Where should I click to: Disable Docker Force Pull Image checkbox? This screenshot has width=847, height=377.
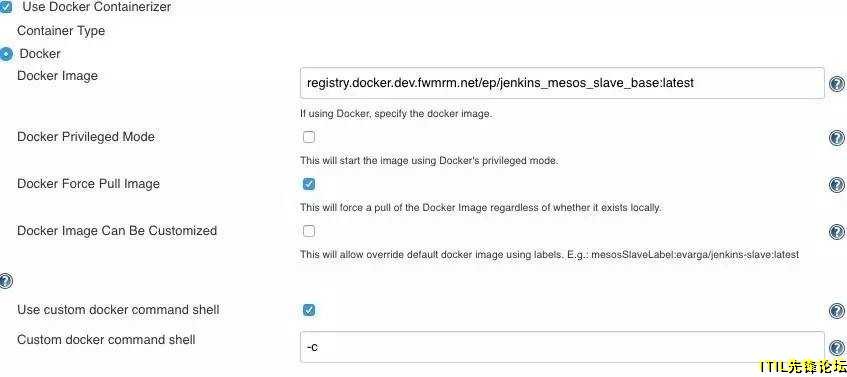coord(309,184)
